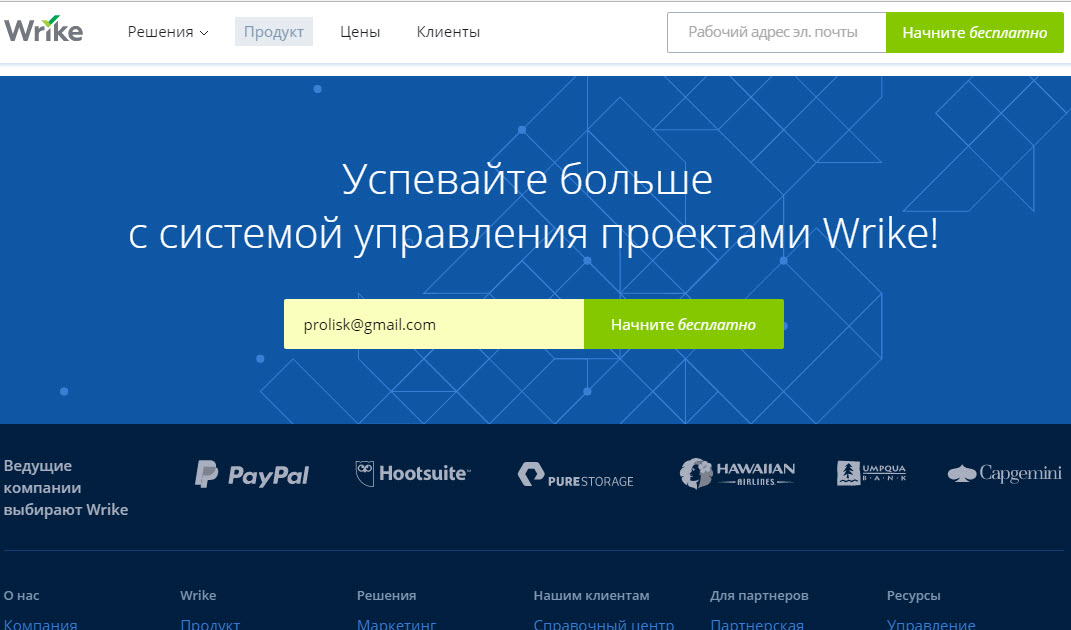Click the Pure Storage logo
This screenshot has width=1071, height=630.
pyautogui.click(x=576, y=475)
